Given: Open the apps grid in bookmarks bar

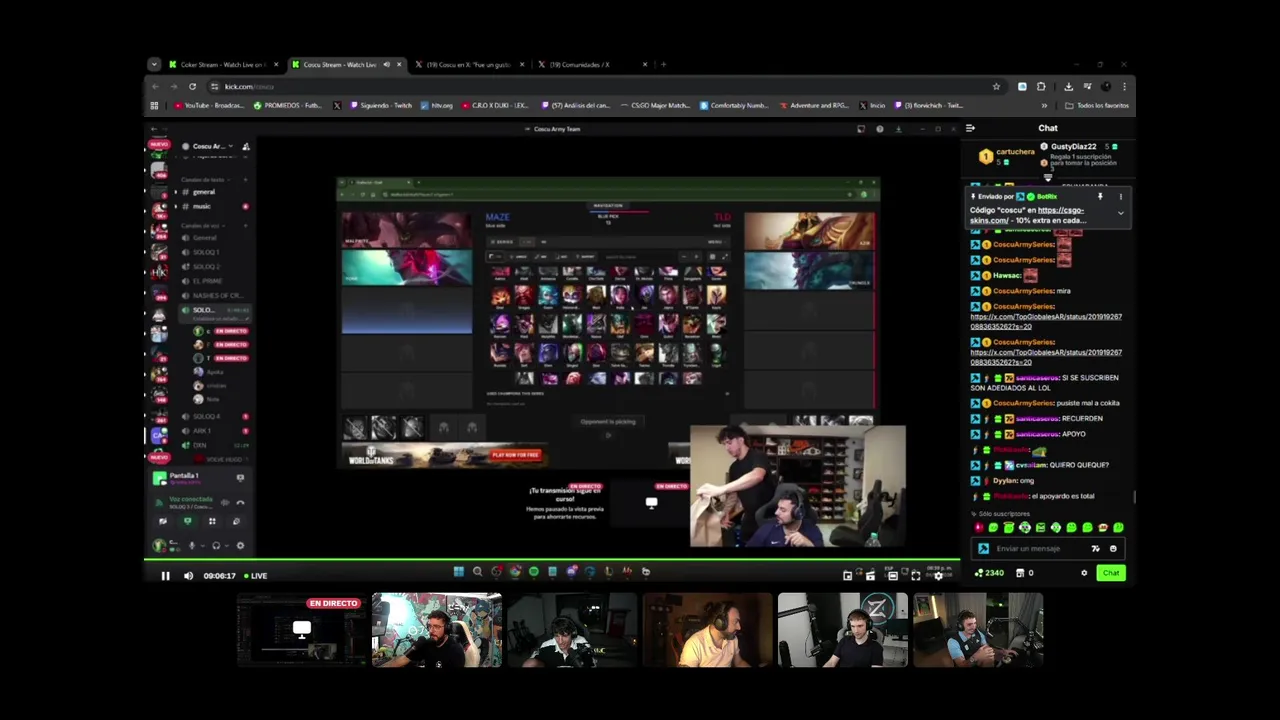Looking at the screenshot, I should coord(154,105).
